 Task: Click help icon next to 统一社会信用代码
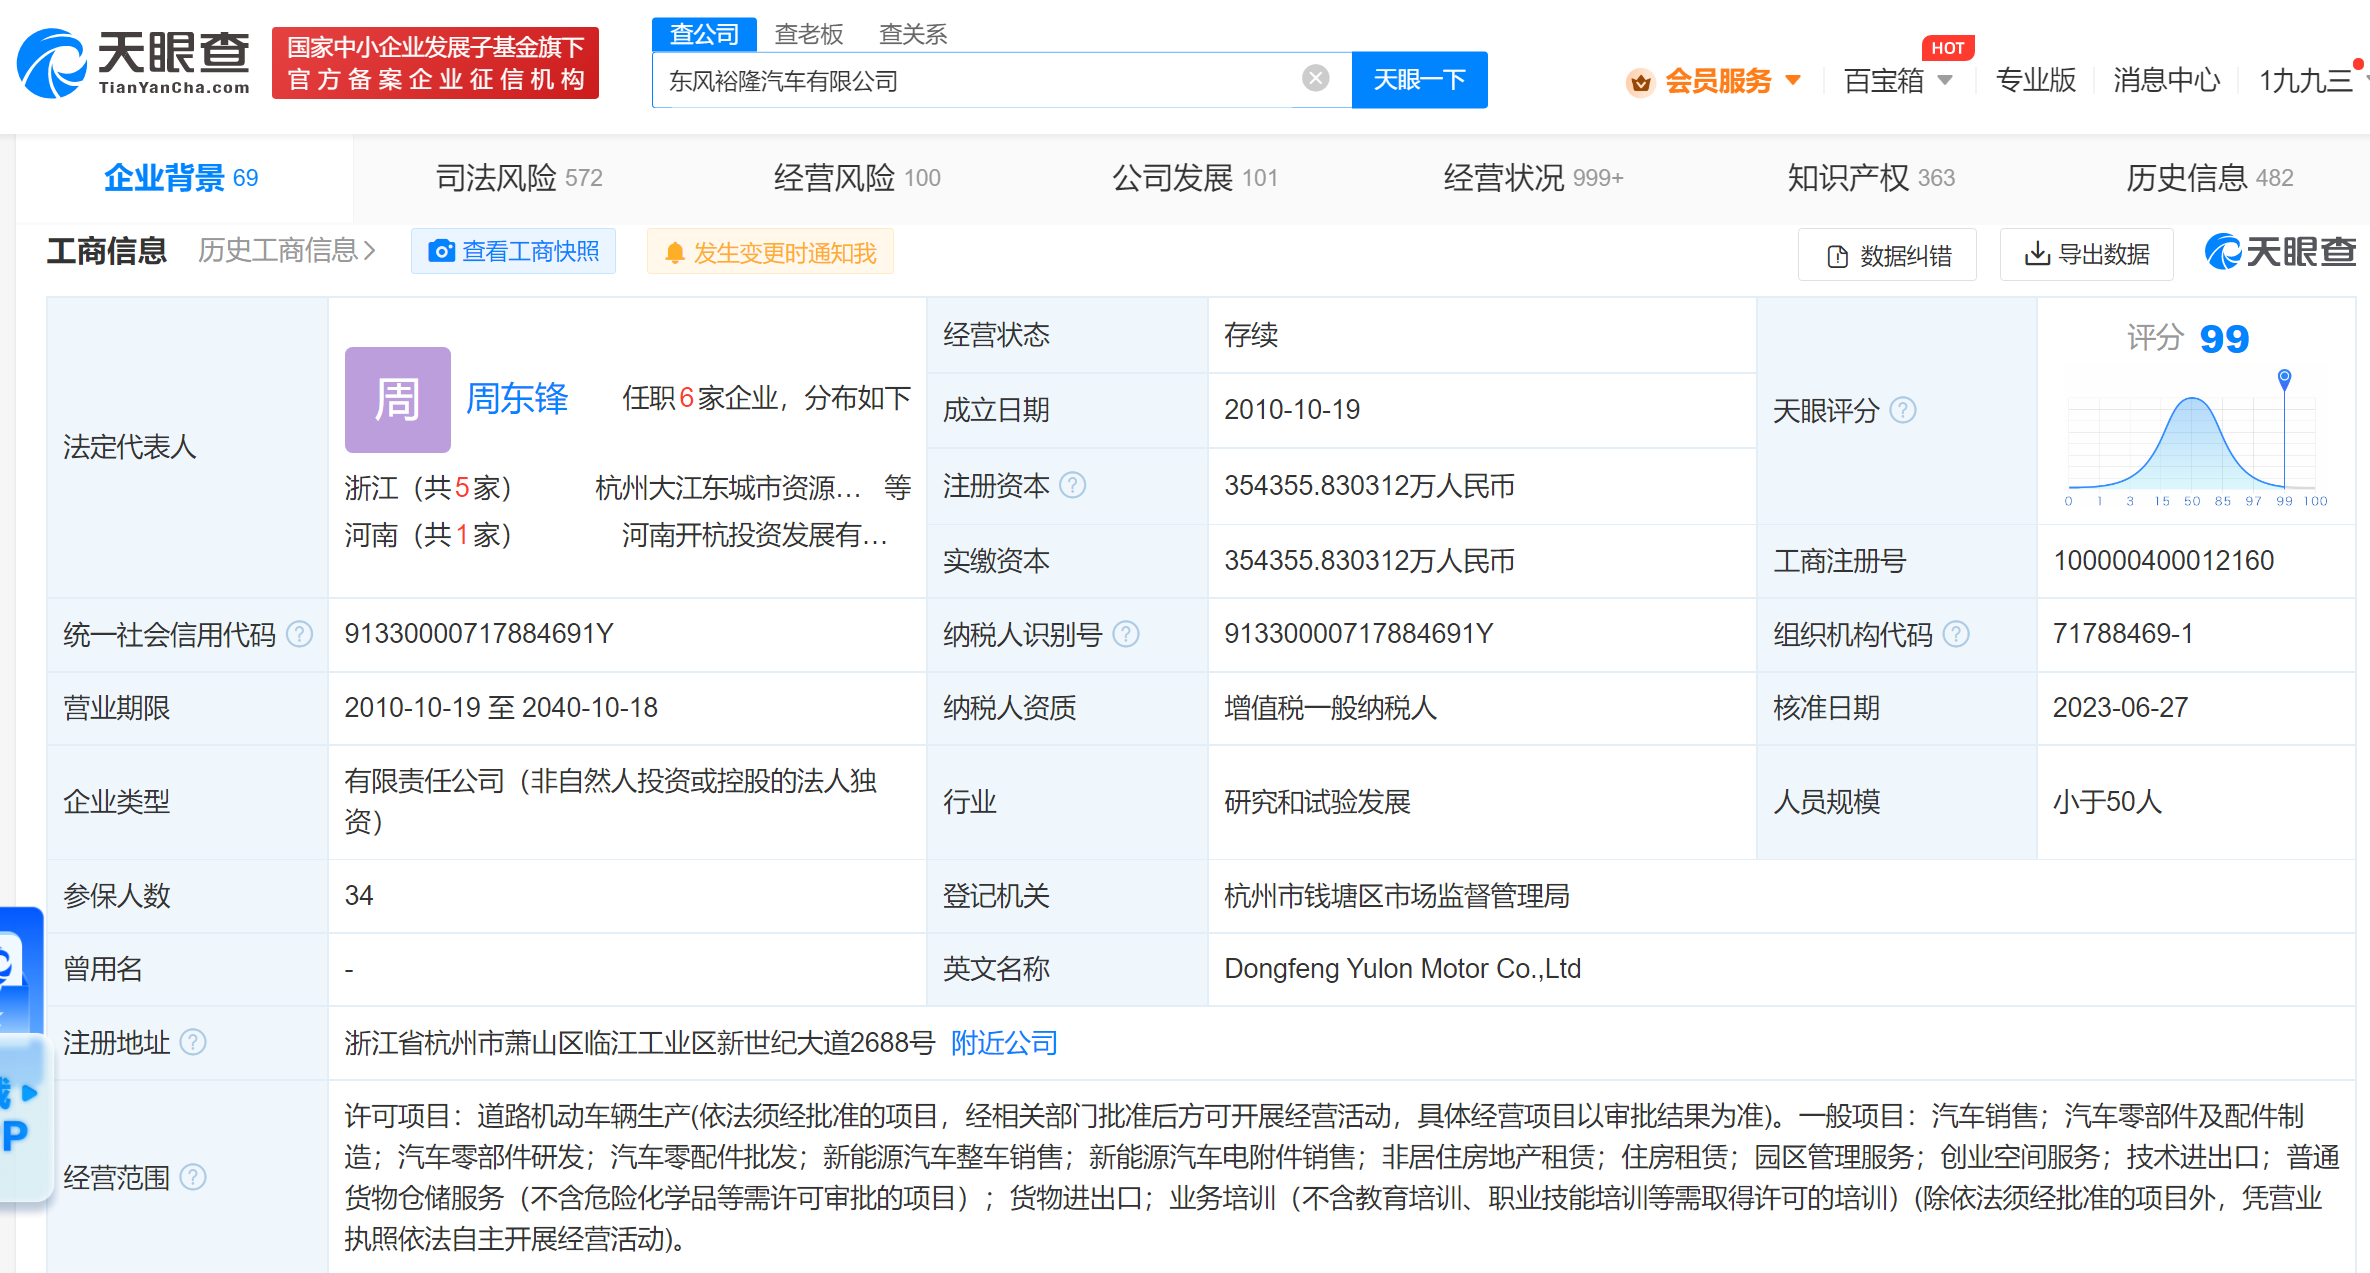pos(299,634)
